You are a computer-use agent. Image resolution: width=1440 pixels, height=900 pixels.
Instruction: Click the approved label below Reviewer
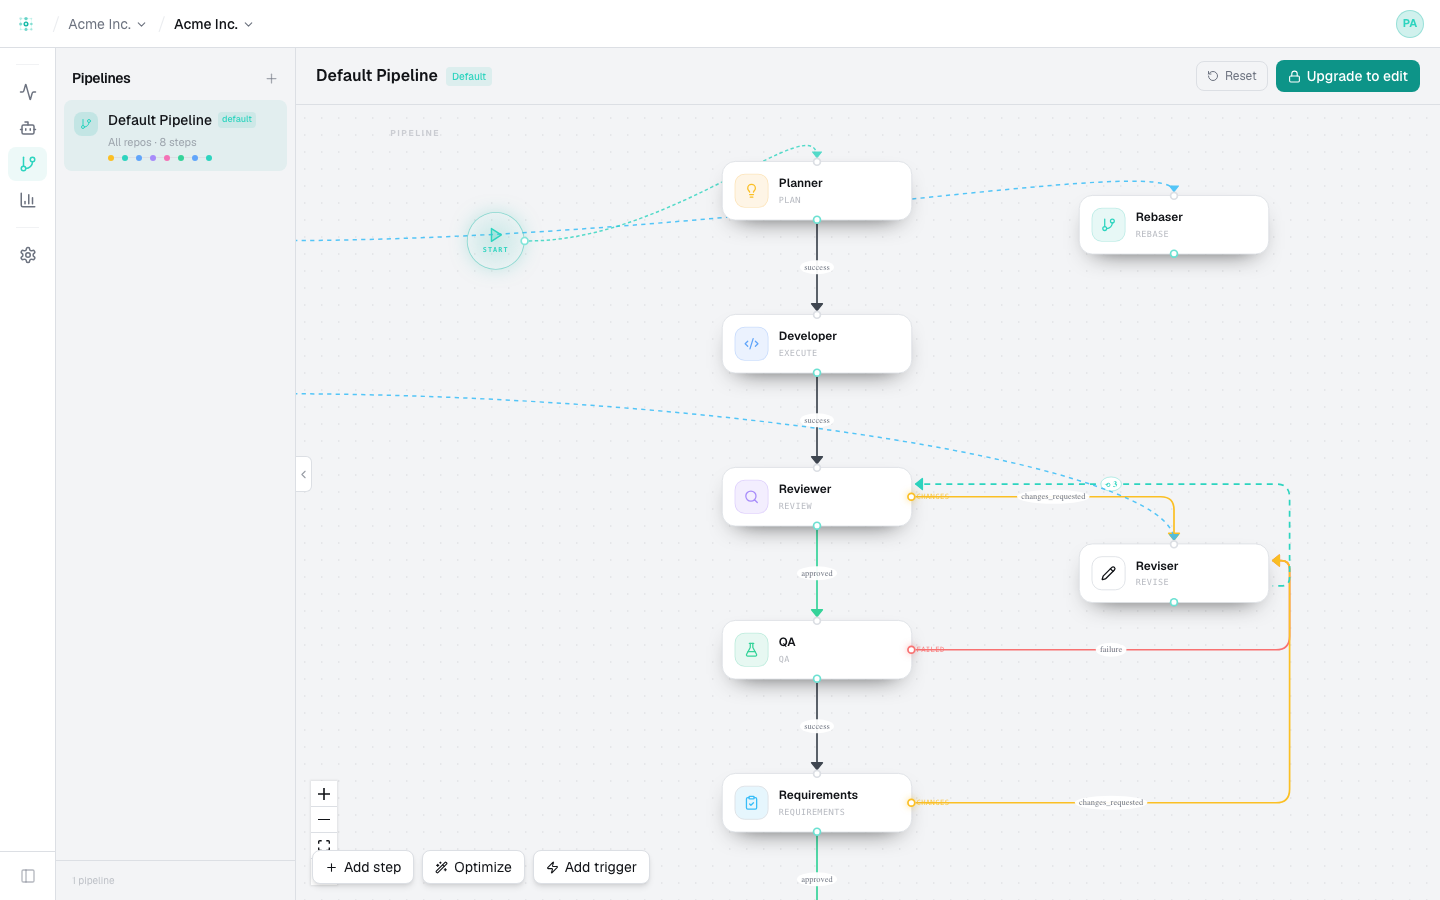click(x=817, y=574)
